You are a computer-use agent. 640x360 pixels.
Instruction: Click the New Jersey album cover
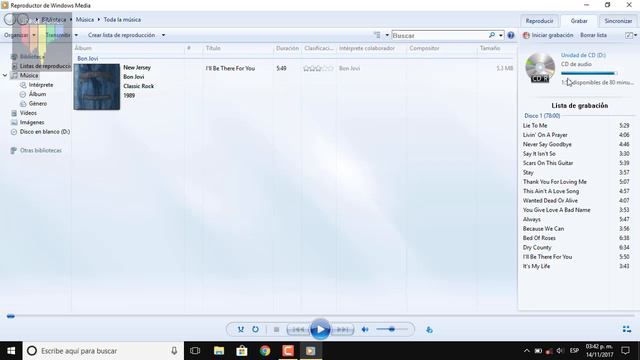click(97, 87)
